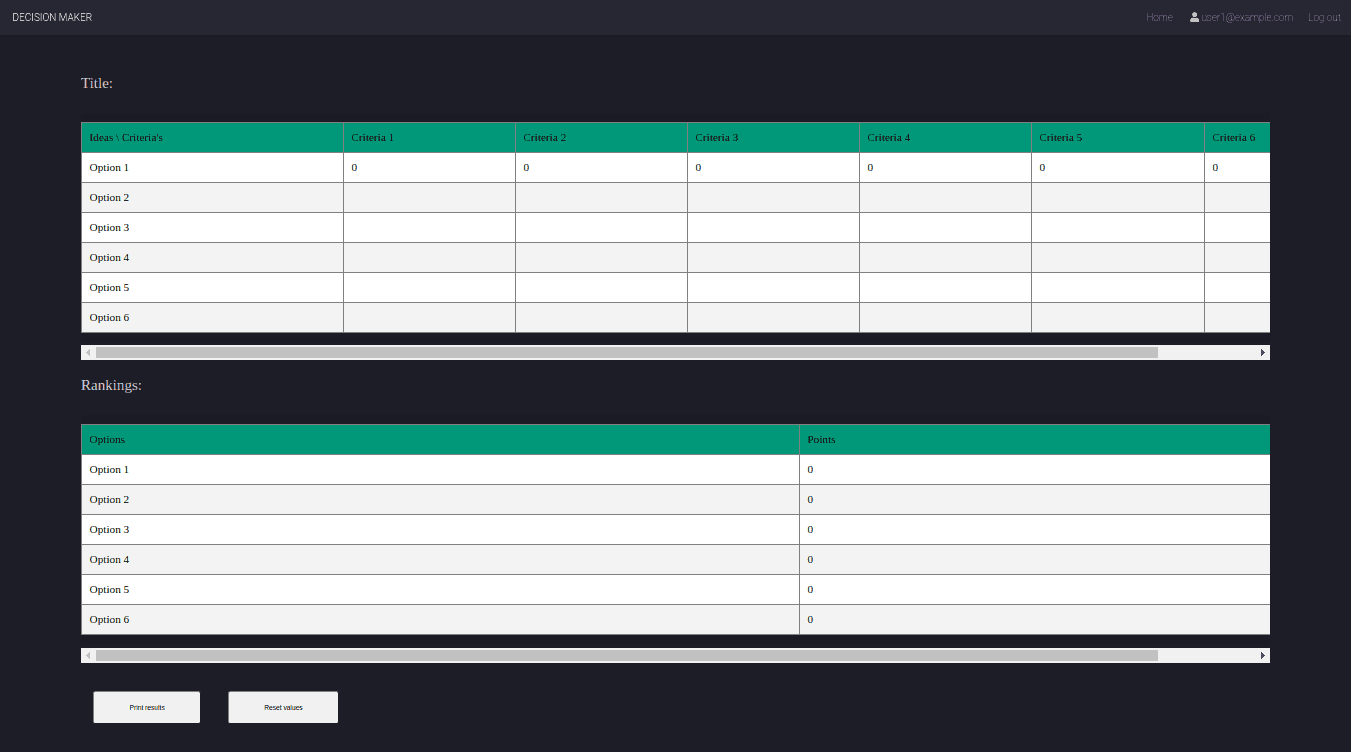Click the points value for Option 3
Image resolution: width=1351 pixels, height=752 pixels.
(x=1035, y=529)
